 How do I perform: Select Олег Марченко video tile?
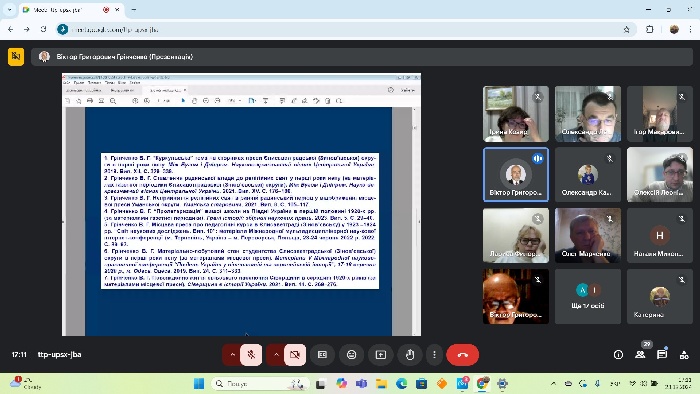tap(588, 235)
